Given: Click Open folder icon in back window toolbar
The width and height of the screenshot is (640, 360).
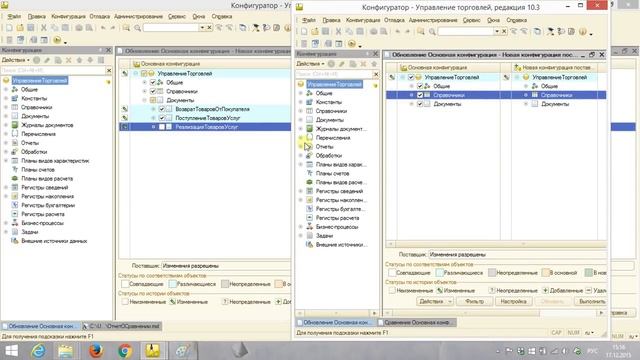Looking at the screenshot, I should point(20,28).
